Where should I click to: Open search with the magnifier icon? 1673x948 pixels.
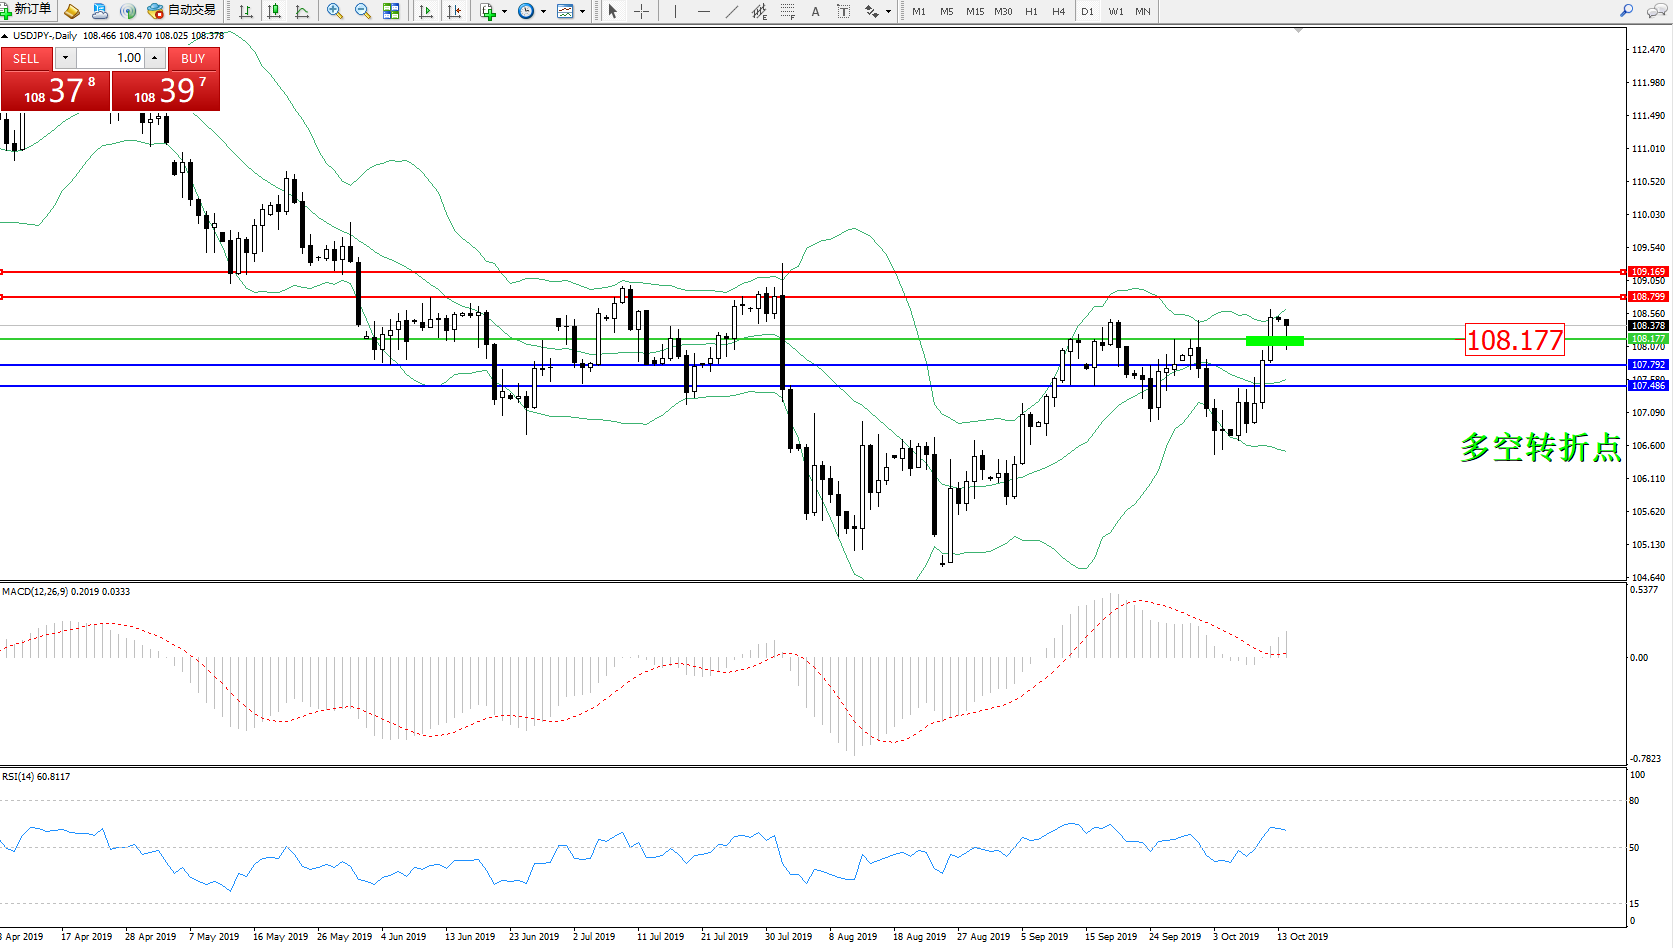click(1626, 11)
